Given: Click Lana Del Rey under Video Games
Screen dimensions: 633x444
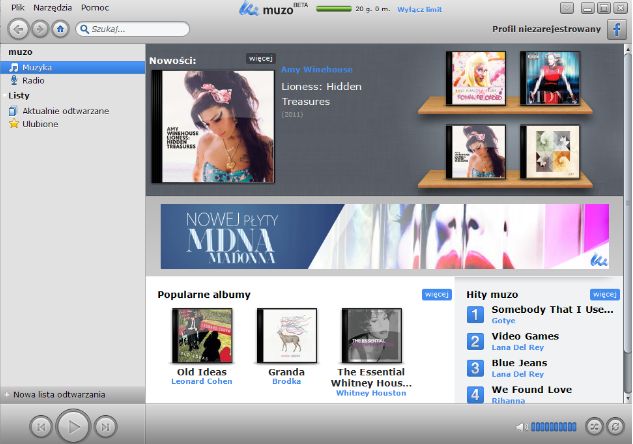Looking at the screenshot, I should point(518,348).
